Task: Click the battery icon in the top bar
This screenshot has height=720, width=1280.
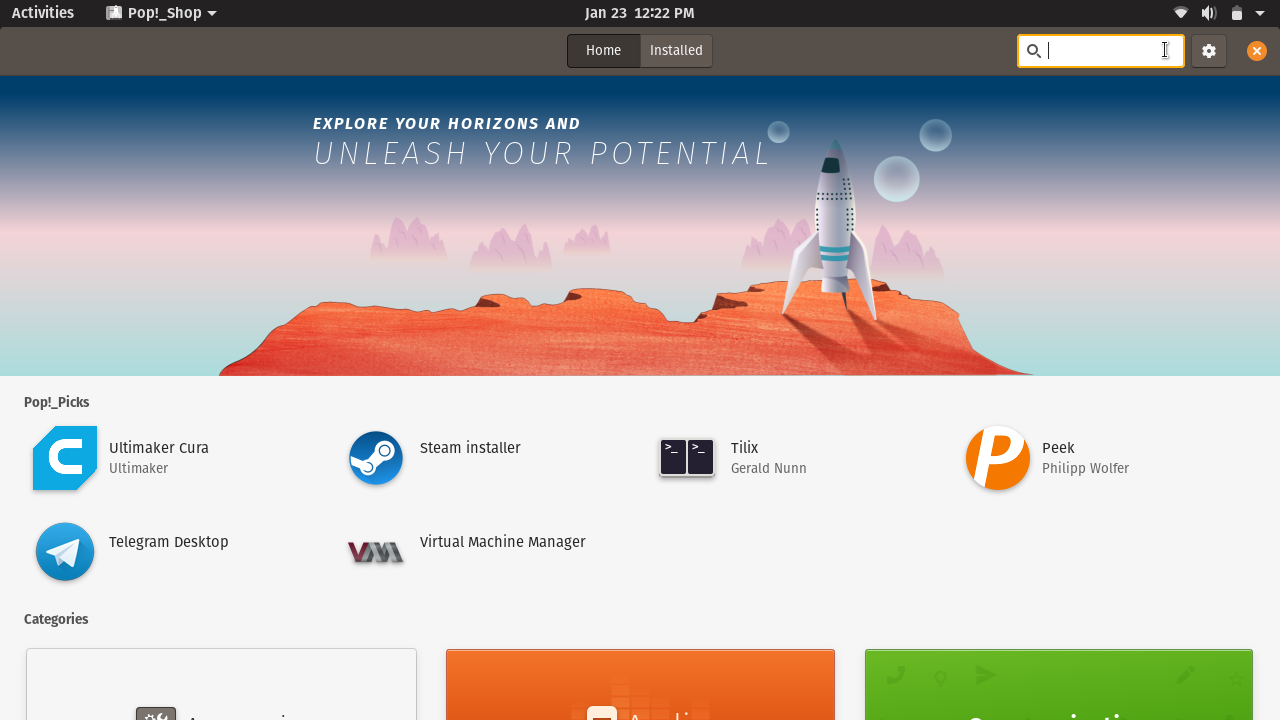Action: click(x=1235, y=13)
